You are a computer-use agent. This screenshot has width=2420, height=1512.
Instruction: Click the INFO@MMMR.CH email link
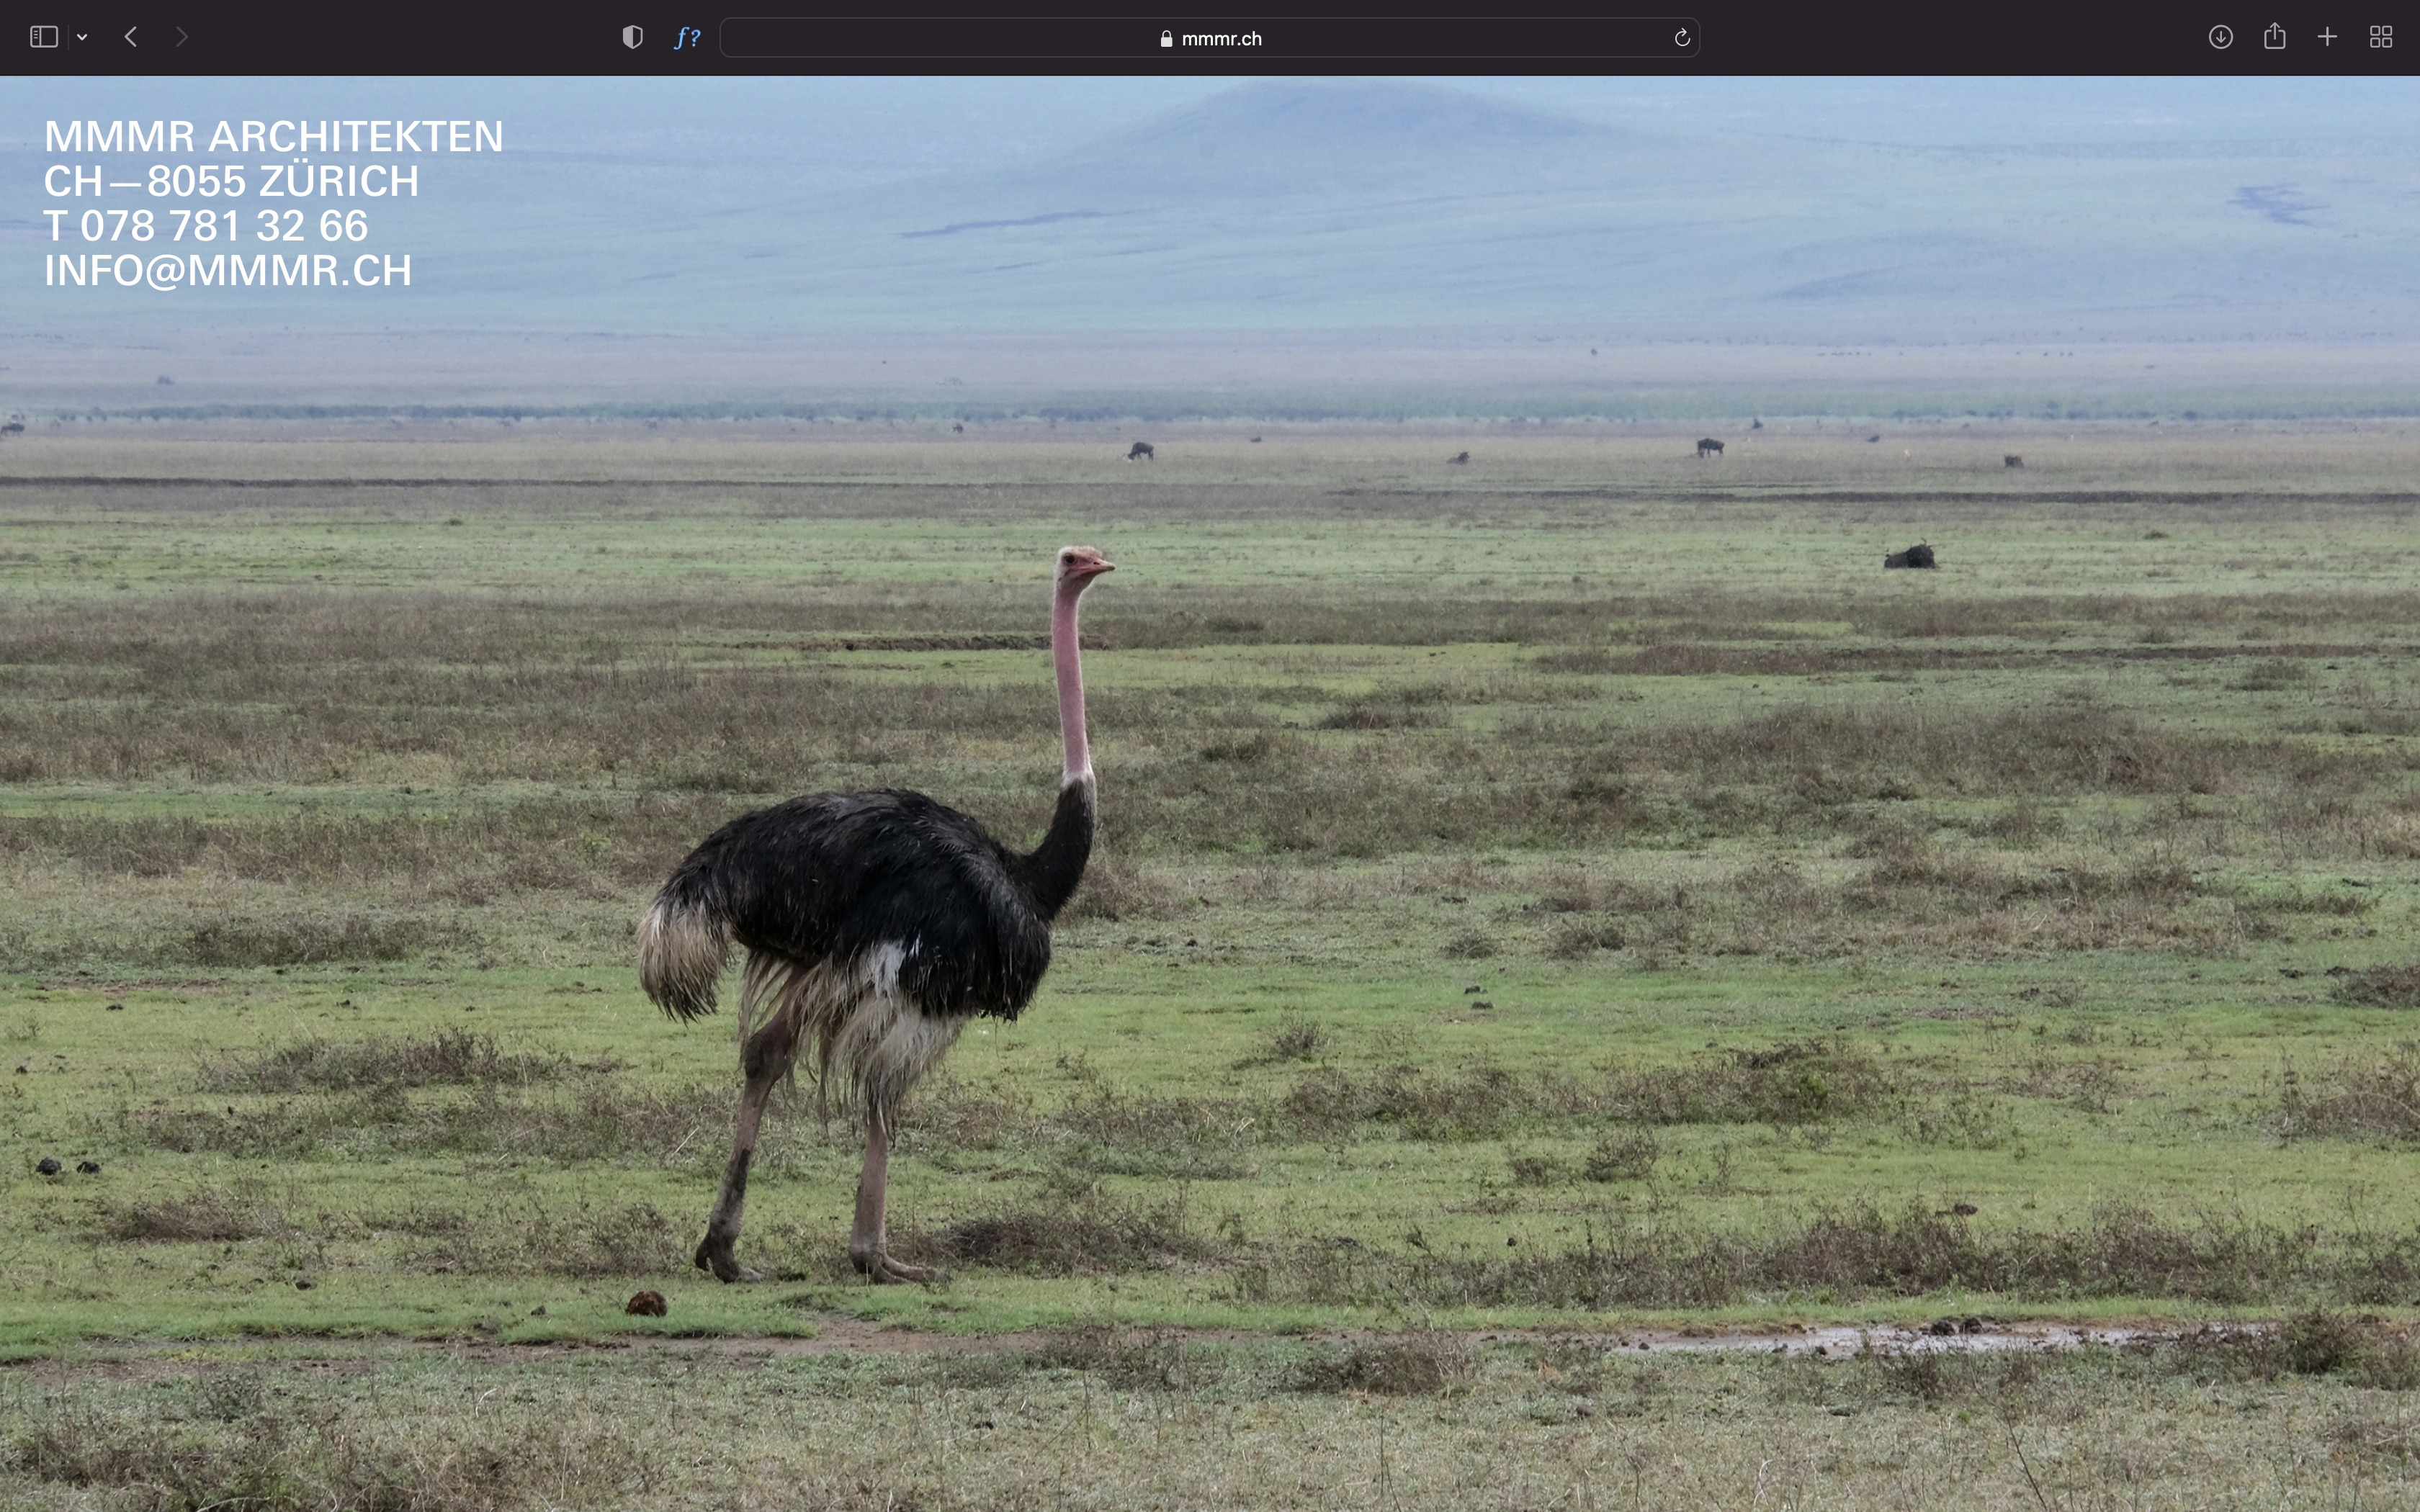coord(228,271)
